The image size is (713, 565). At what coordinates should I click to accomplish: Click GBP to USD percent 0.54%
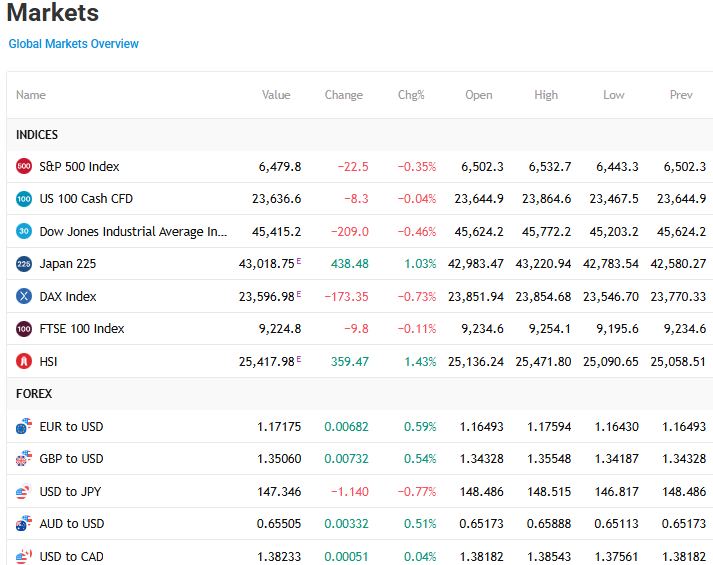click(x=420, y=459)
